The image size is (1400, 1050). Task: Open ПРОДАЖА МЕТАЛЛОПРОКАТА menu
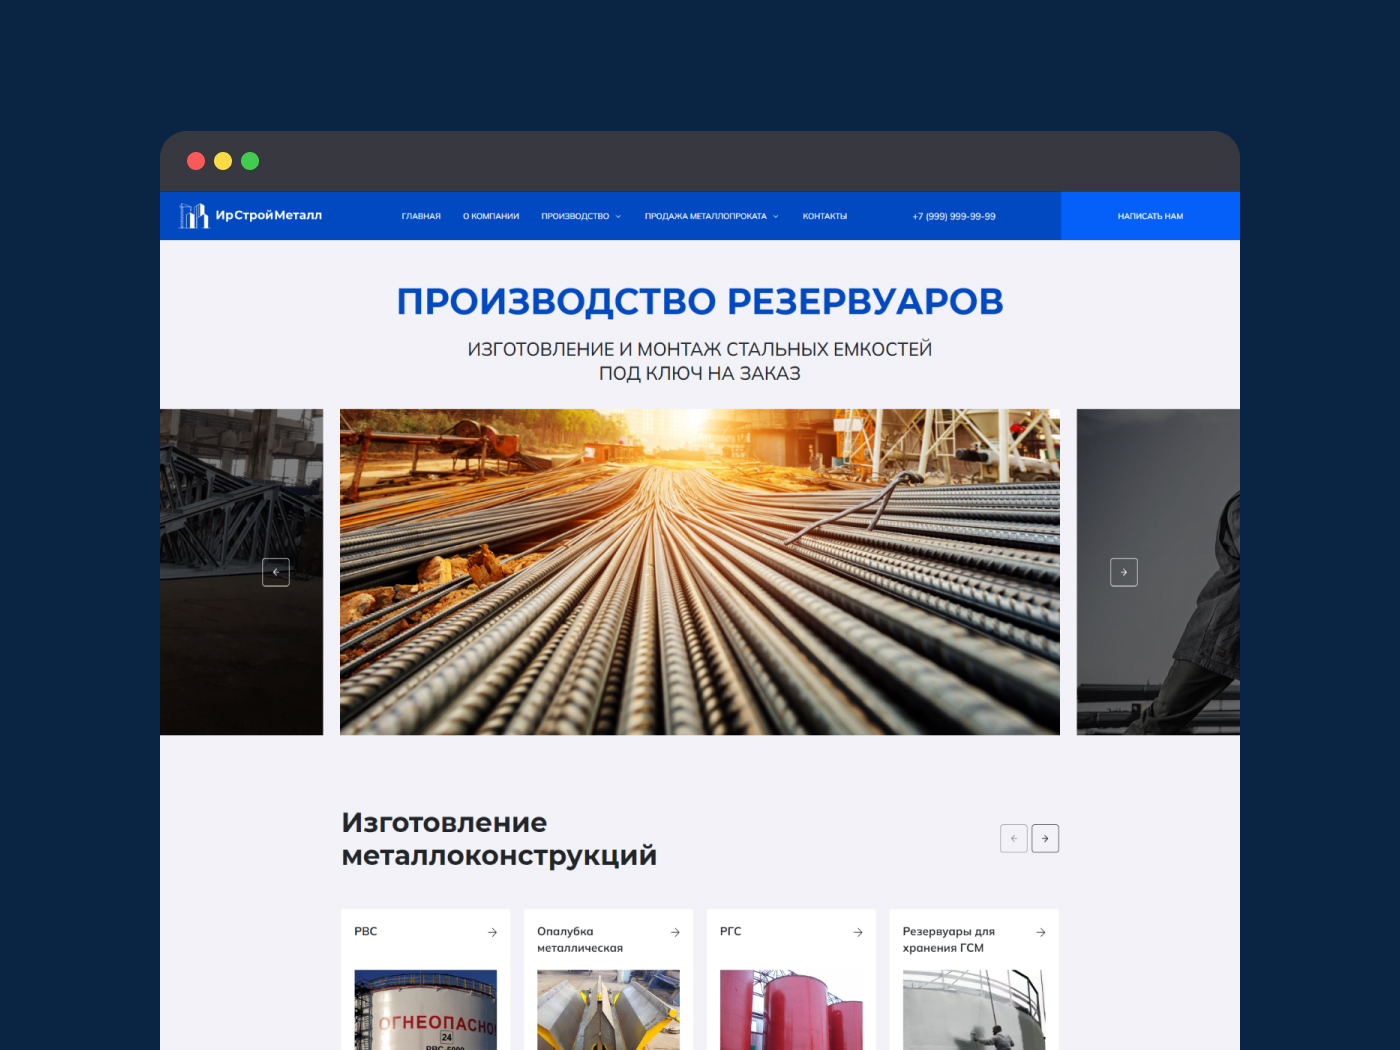tap(705, 216)
